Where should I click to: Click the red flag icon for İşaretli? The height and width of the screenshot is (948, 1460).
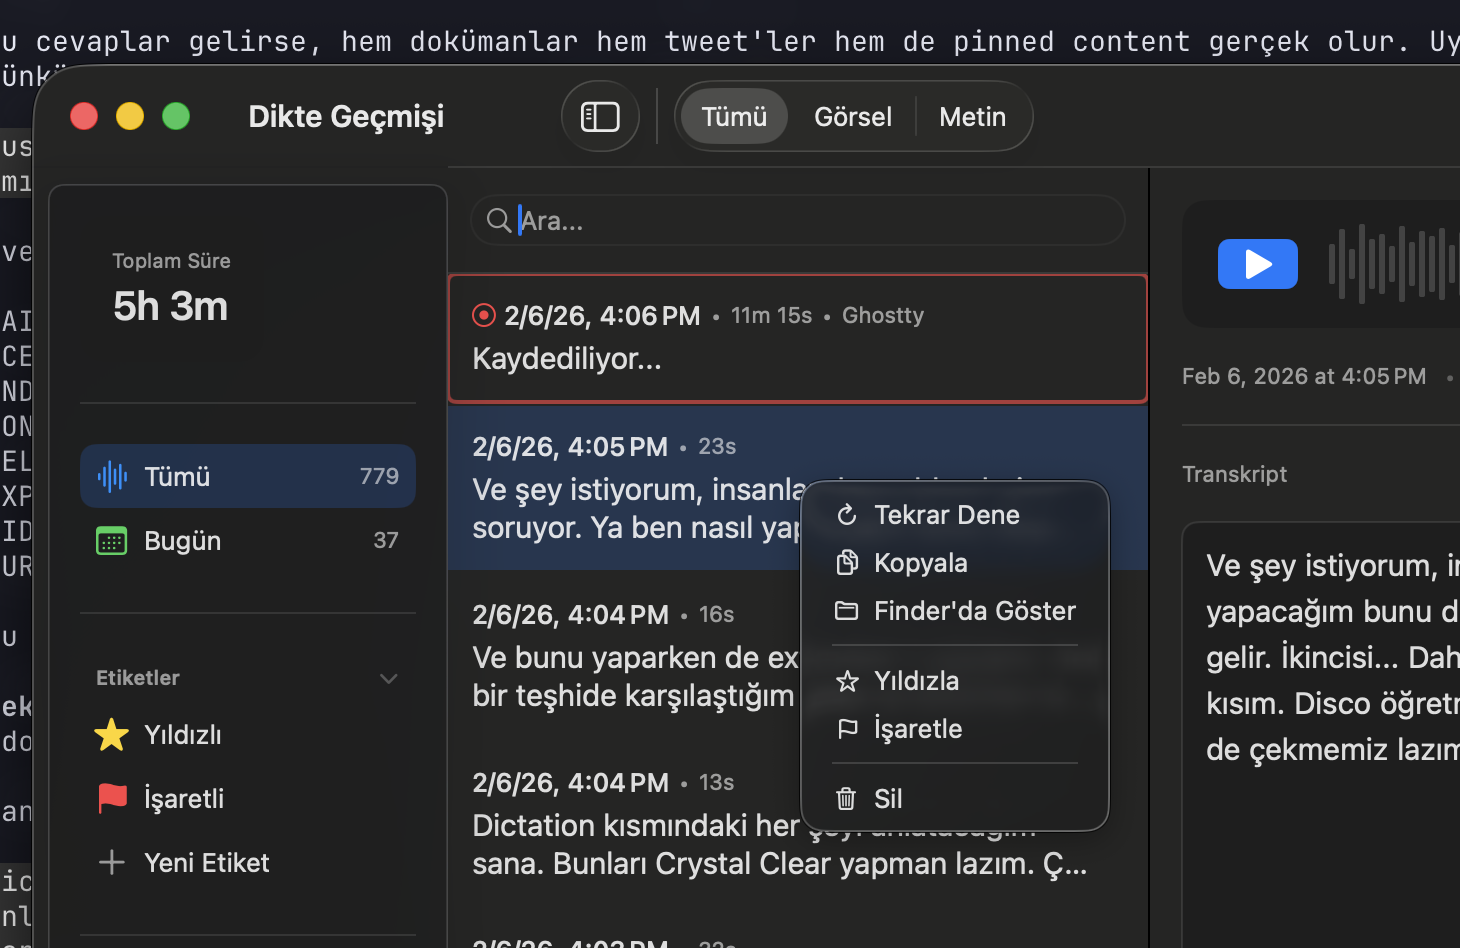coord(111,798)
